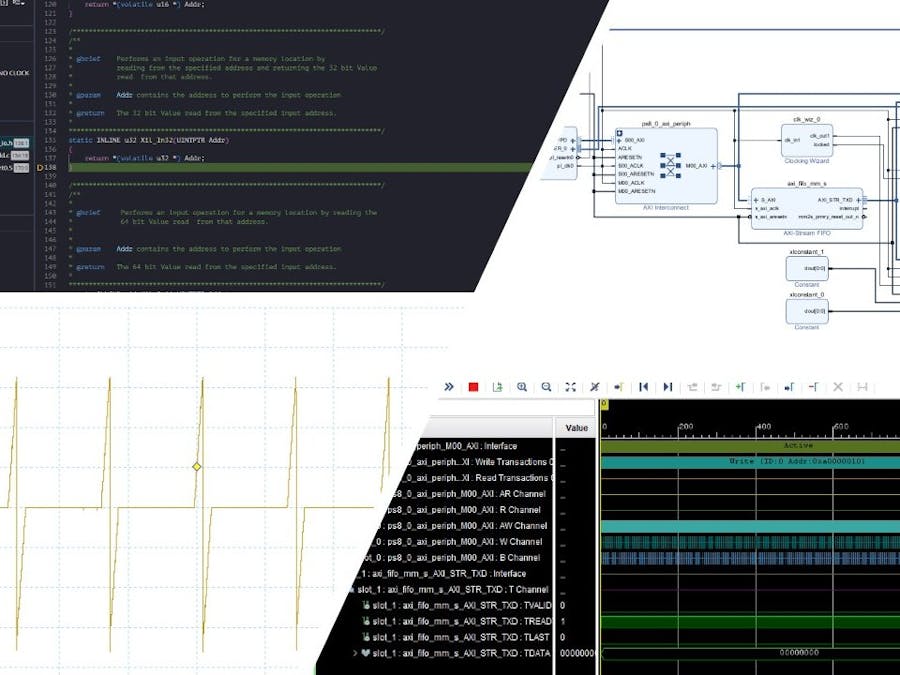This screenshot has width=900, height=675.
Task: Expand AXI_STR_TXD port on AXI-Stream FIFO
Action: pos(858,200)
